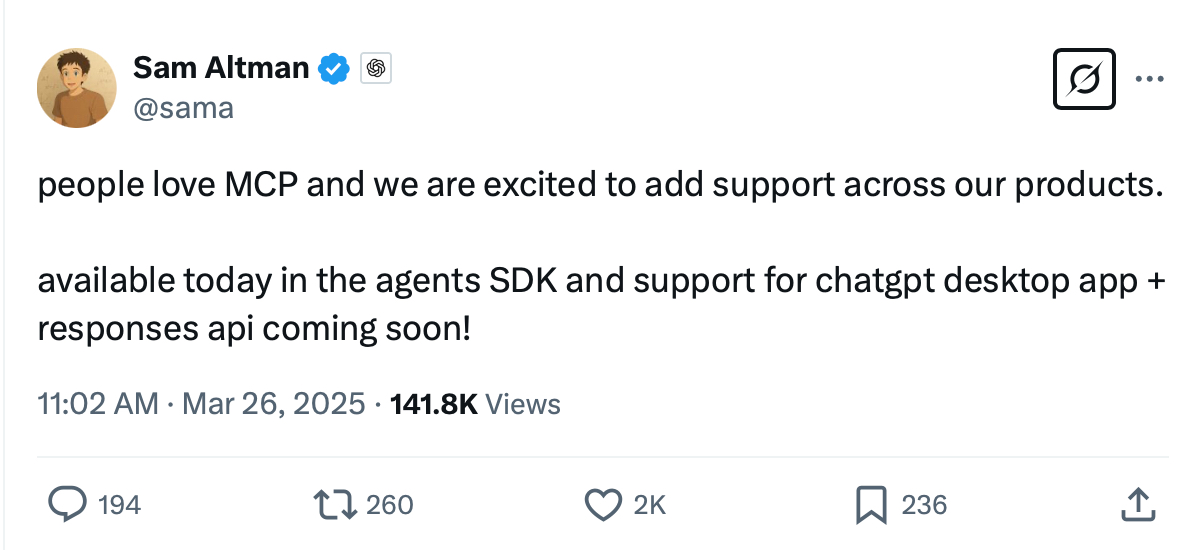The image size is (1198, 550).
Task: Open Sam Altman's profile picture
Action: point(77,87)
